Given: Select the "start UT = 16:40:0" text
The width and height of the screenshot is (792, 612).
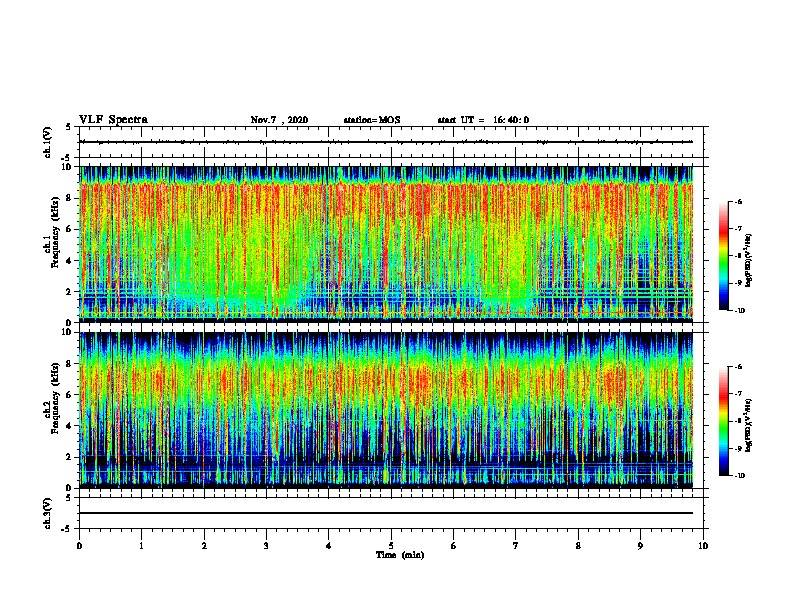Looking at the screenshot, I should [483, 120].
